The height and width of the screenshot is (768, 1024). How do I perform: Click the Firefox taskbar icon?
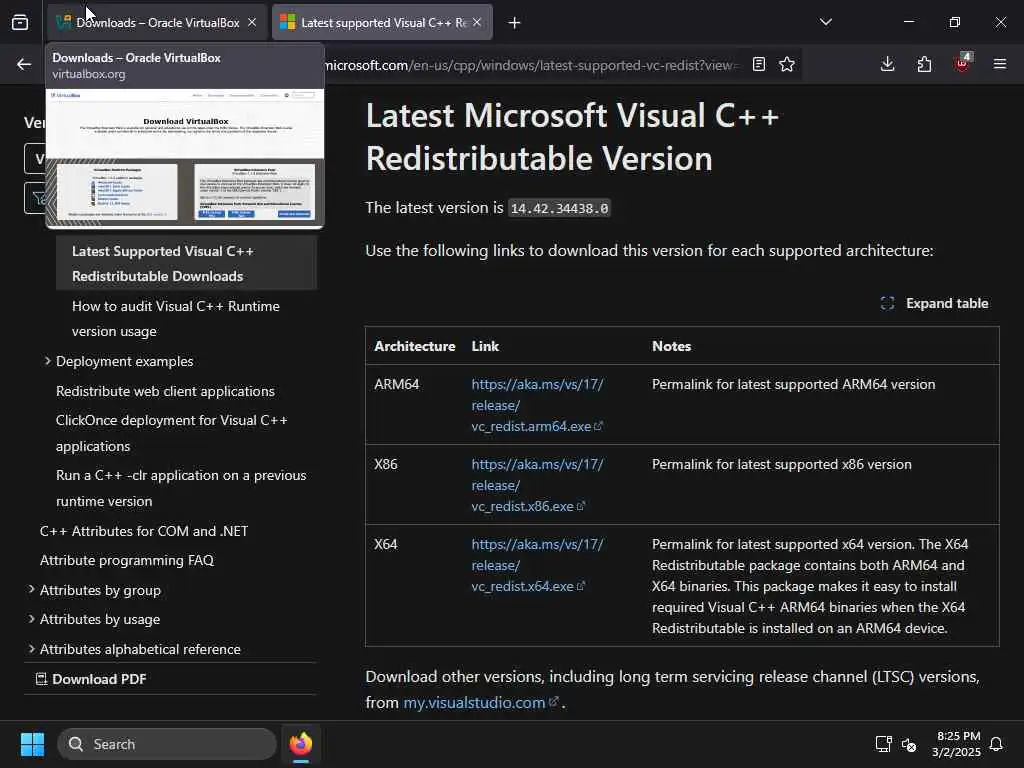pyautogui.click(x=300, y=744)
